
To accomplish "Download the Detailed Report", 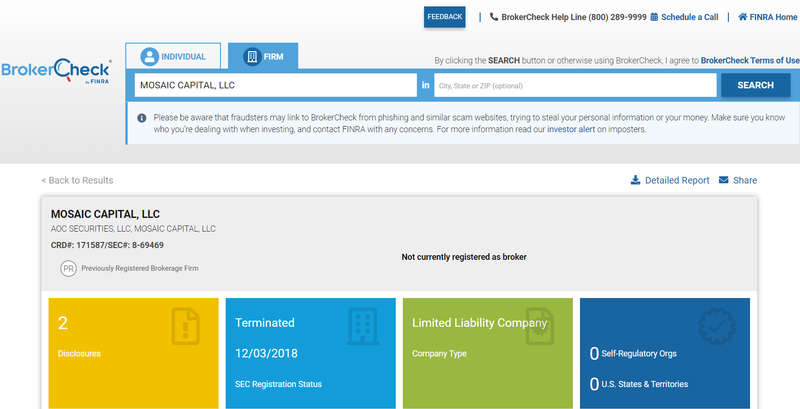I will click(x=670, y=180).
